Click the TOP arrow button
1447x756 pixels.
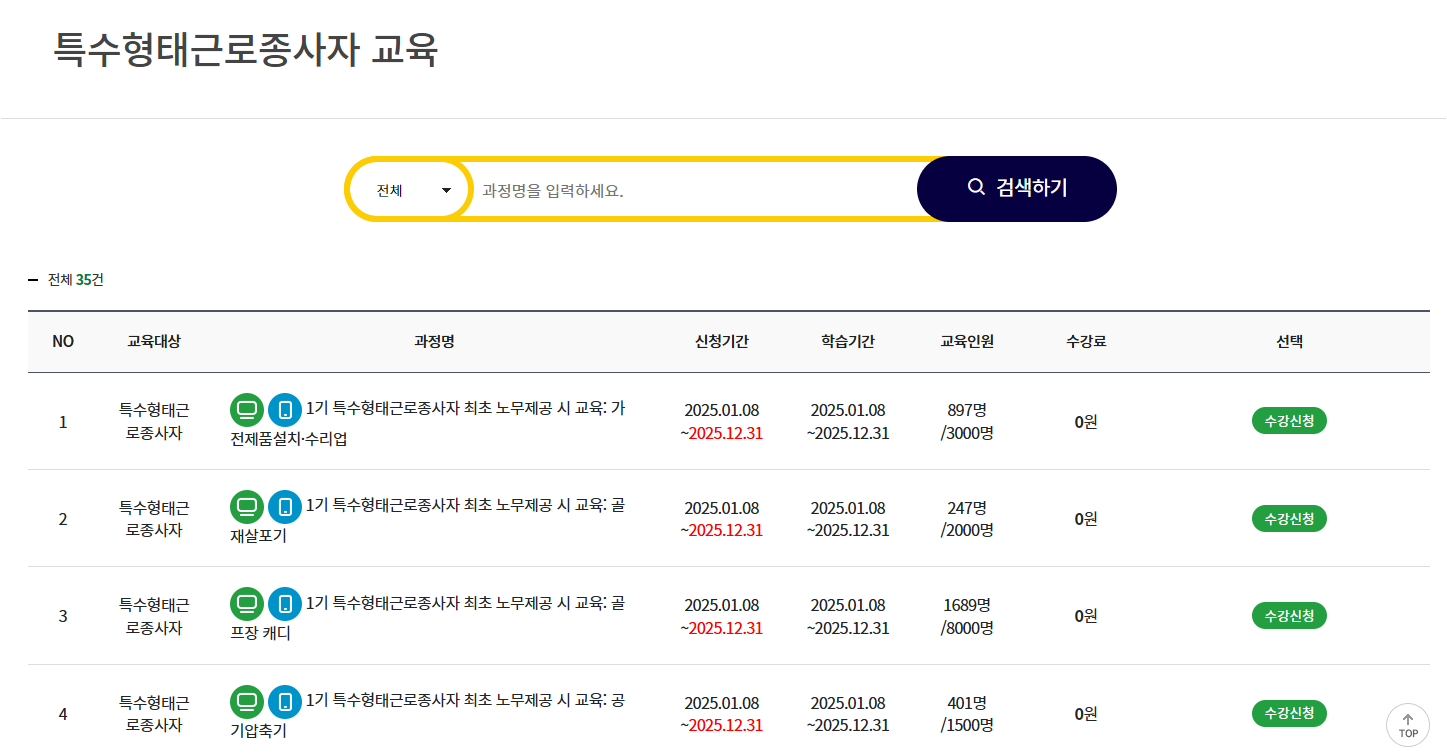point(1408,725)
